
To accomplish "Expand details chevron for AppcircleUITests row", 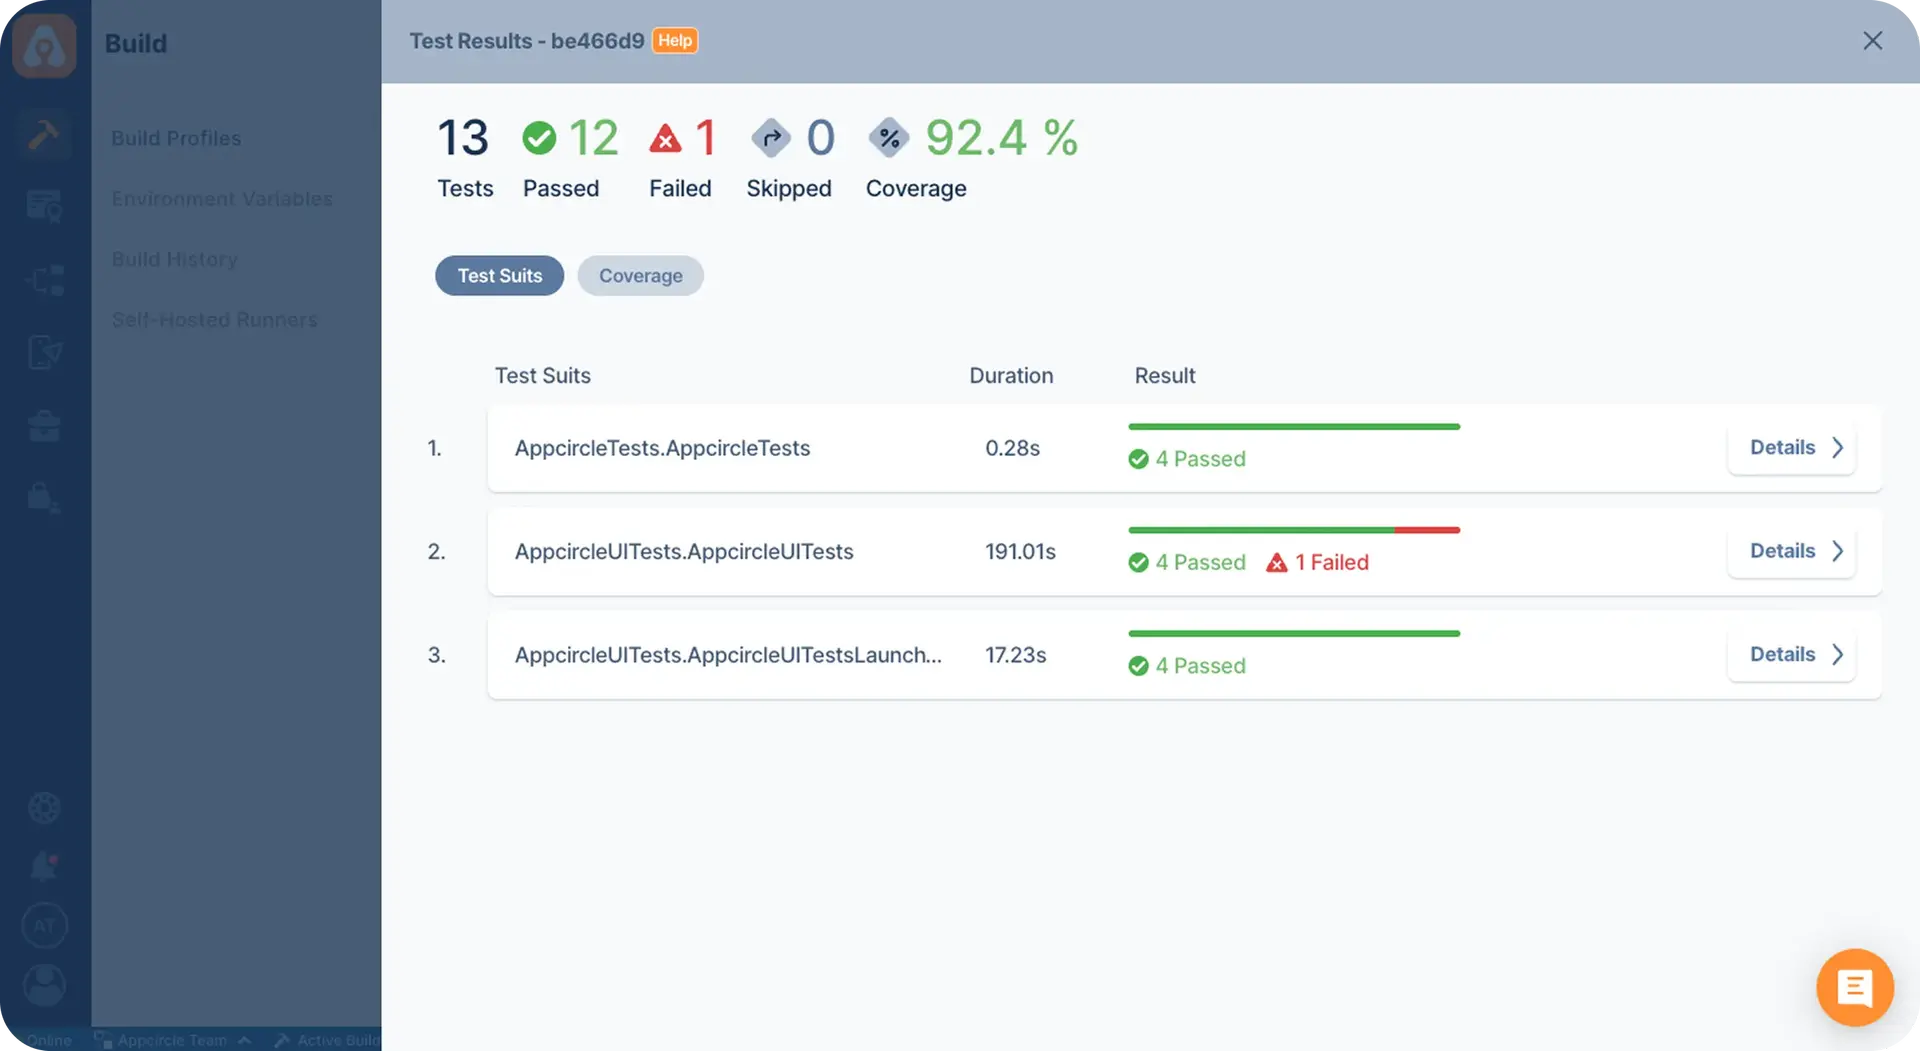I will [x=1837, y=551].
